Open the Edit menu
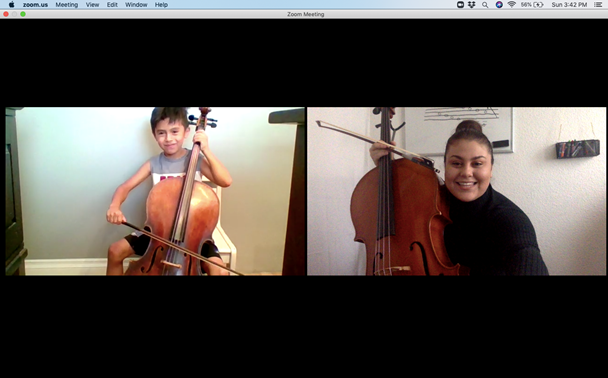 (x=112, y=5)
